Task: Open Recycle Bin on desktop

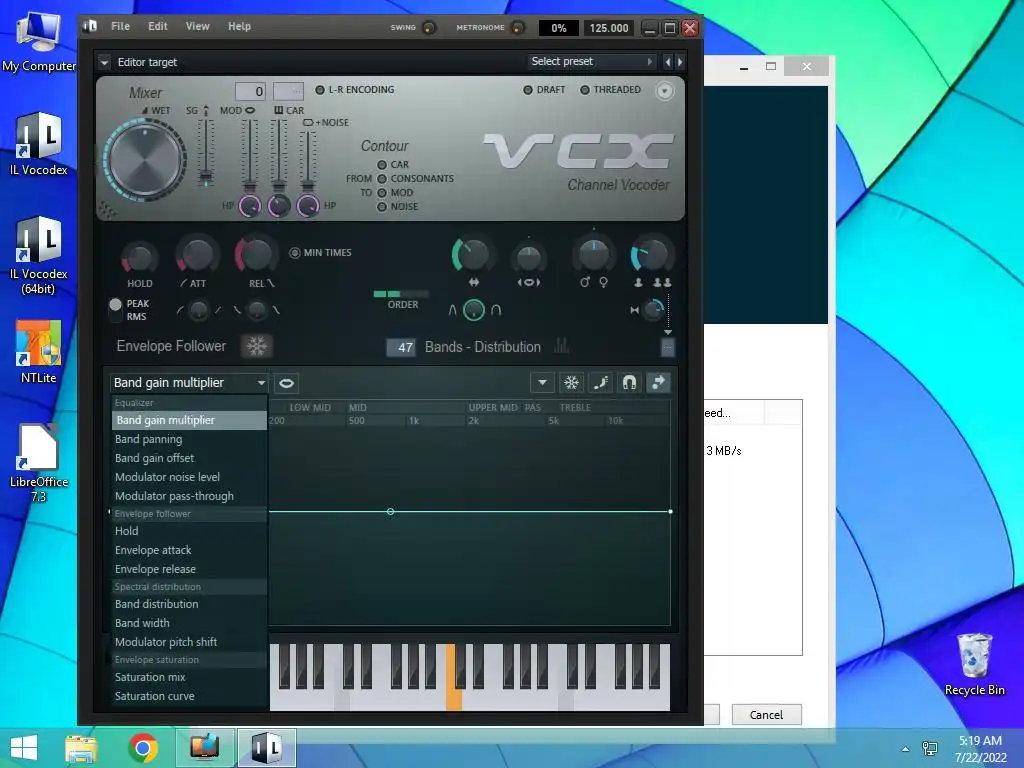Action: [974, 665]
